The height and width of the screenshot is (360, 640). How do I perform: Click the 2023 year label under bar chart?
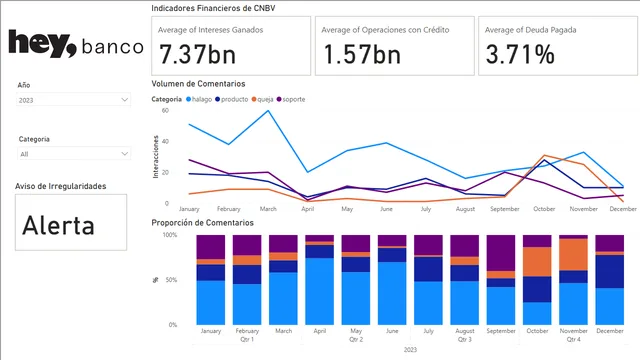(410, 350)
